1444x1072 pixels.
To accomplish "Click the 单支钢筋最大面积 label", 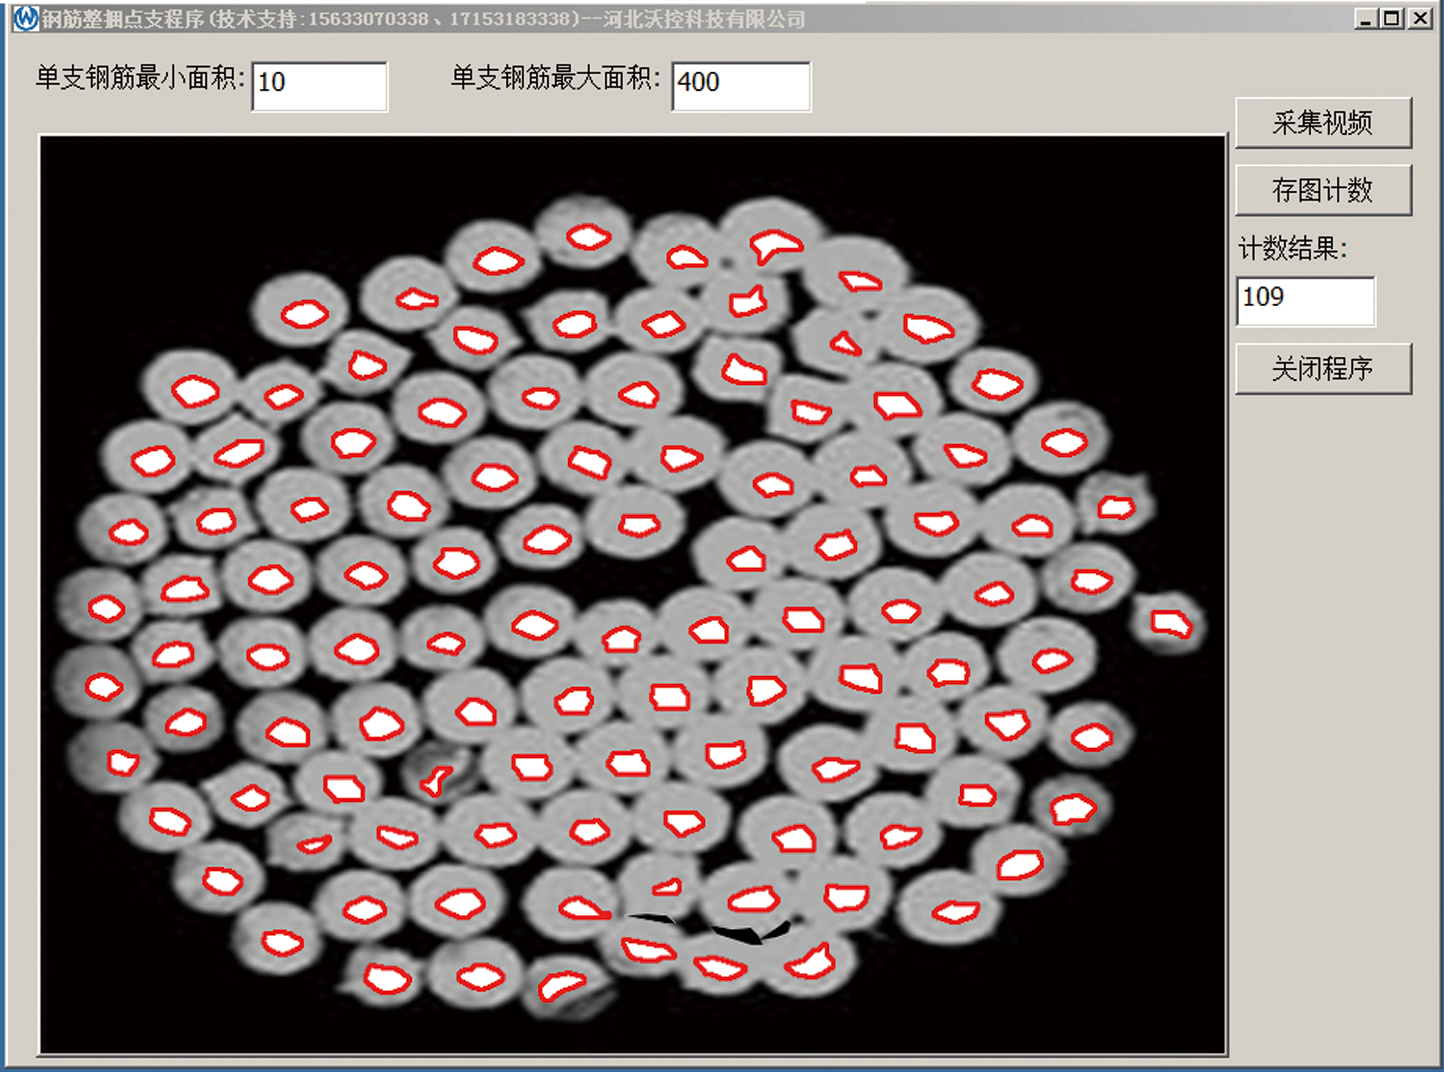I will pos(555,78).
